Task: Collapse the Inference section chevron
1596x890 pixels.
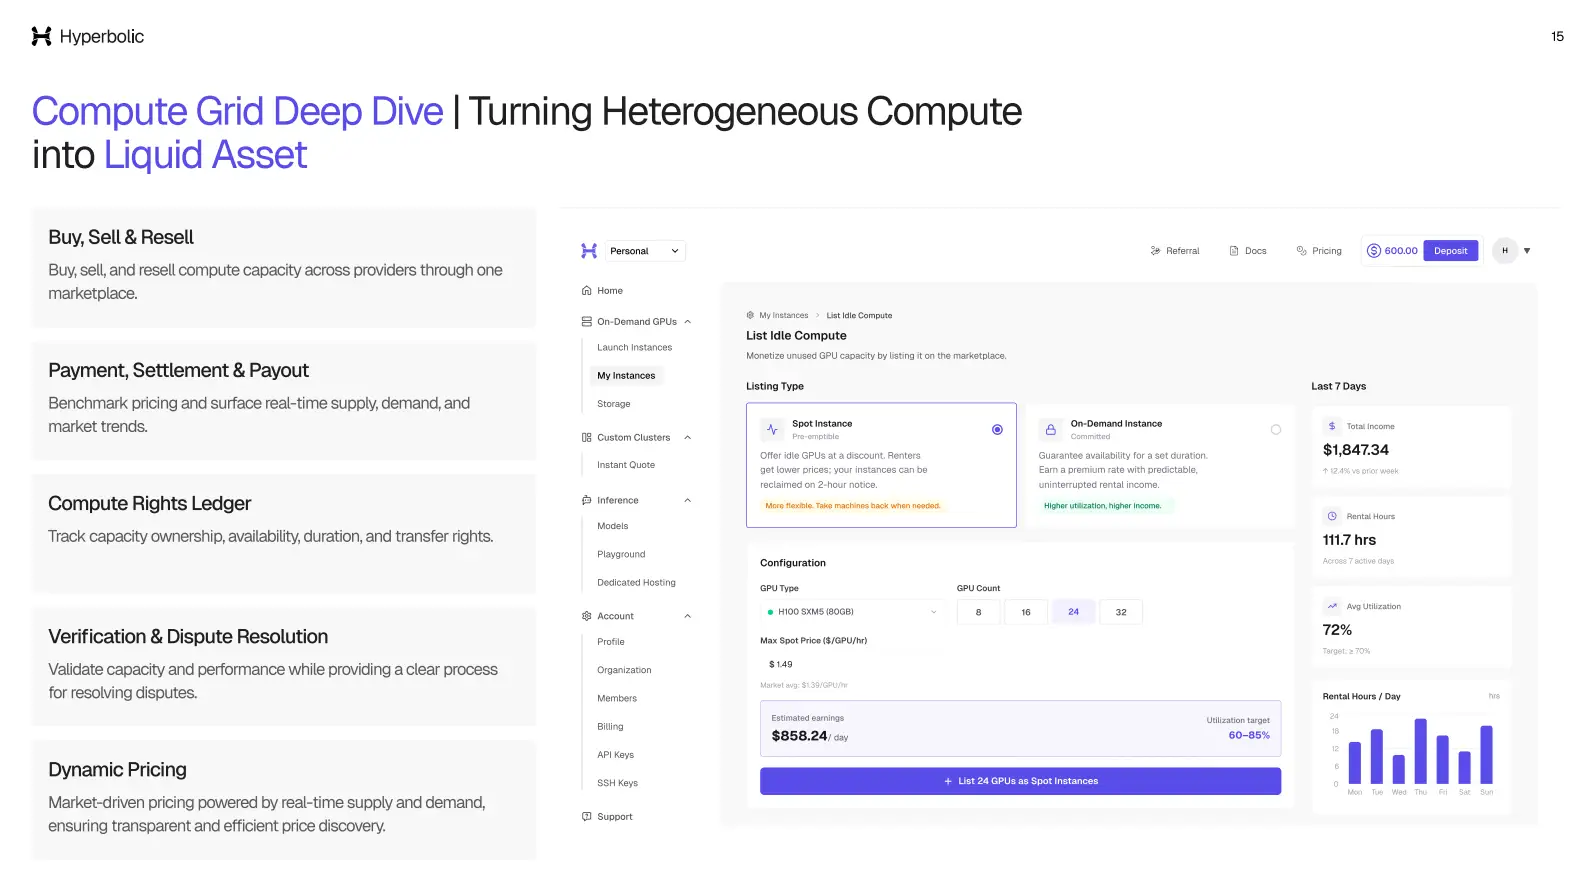Action: tap(688, 500)
